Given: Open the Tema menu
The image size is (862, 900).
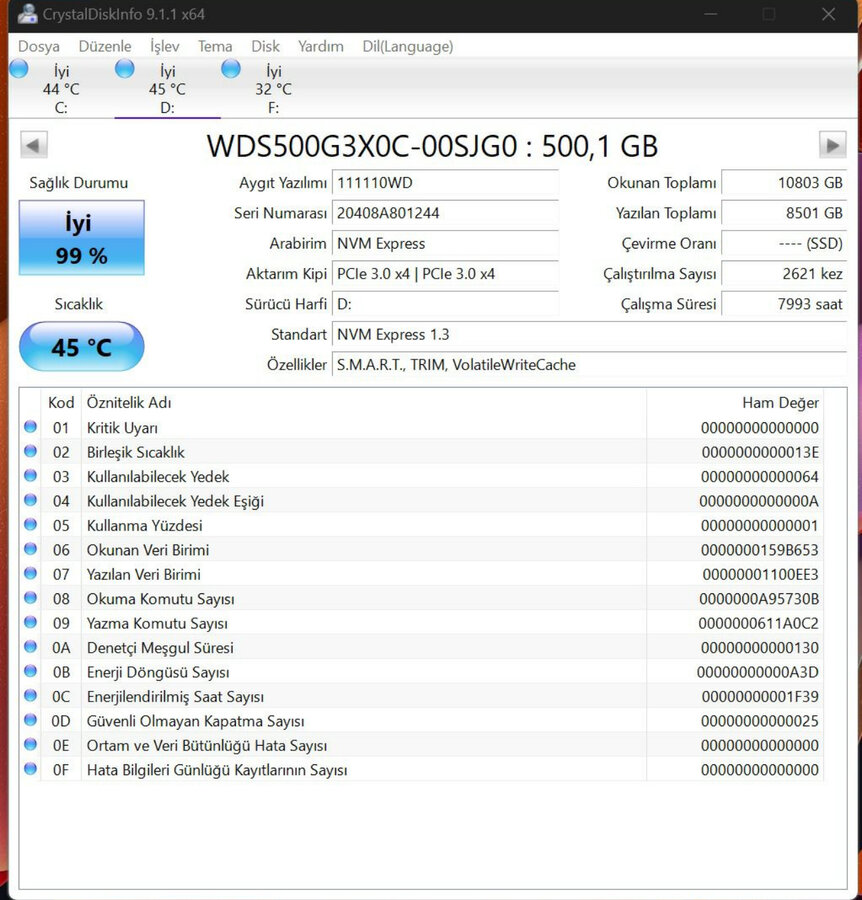Looking at the screenshot, I should click(215, 46).
